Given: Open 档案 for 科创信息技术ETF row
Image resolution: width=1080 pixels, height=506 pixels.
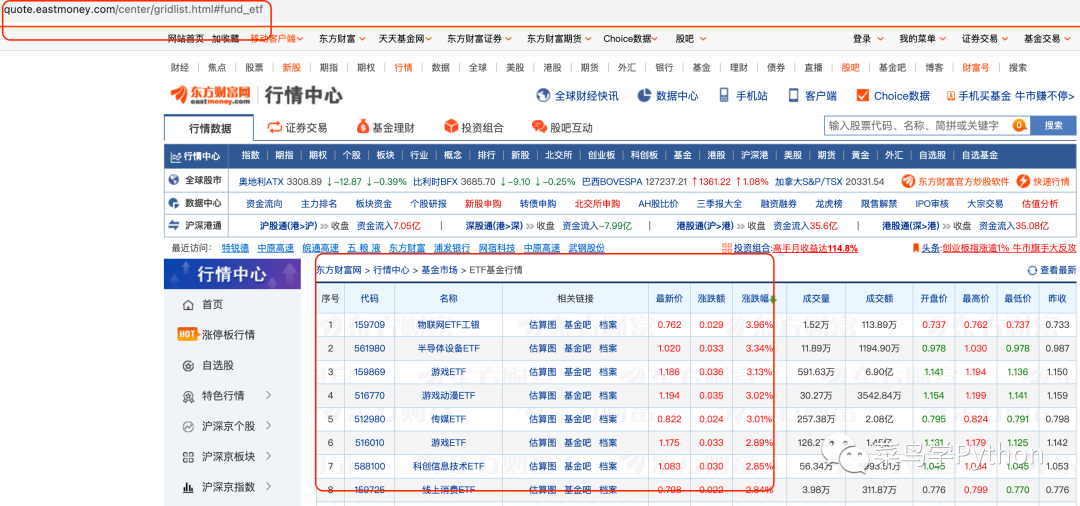Looking at the screenshot, I should [x=608, y=467].
